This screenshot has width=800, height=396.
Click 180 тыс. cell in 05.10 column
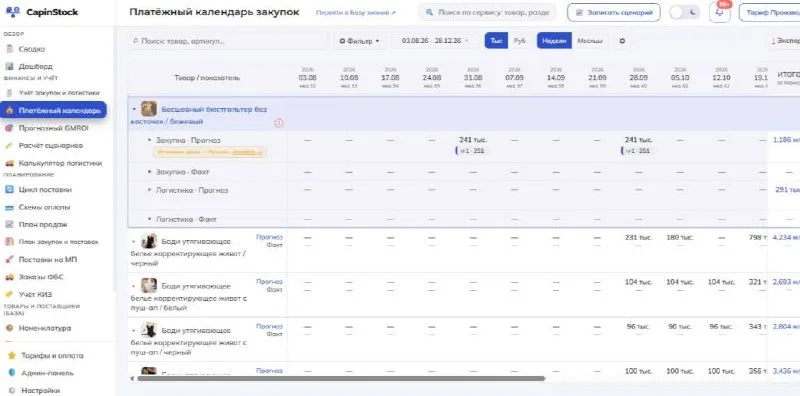pos(680,237)
